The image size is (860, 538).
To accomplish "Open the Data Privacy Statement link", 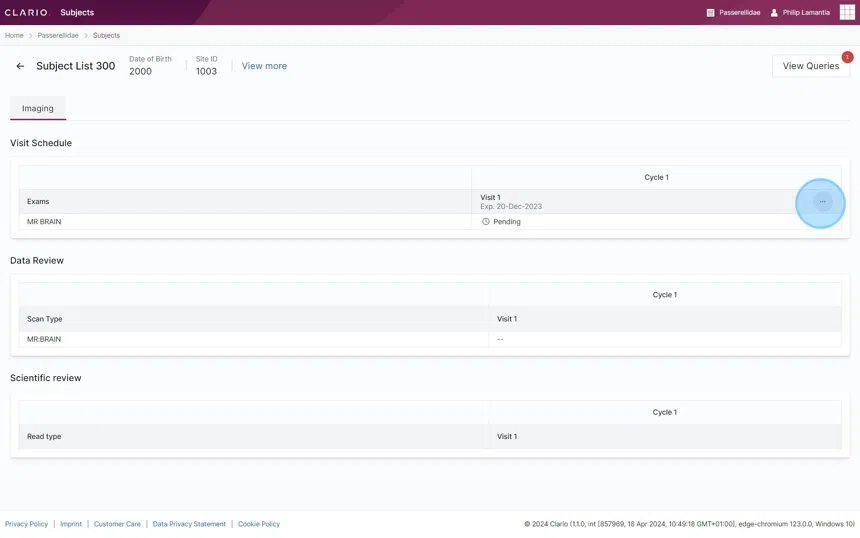I will coord(189,524).
